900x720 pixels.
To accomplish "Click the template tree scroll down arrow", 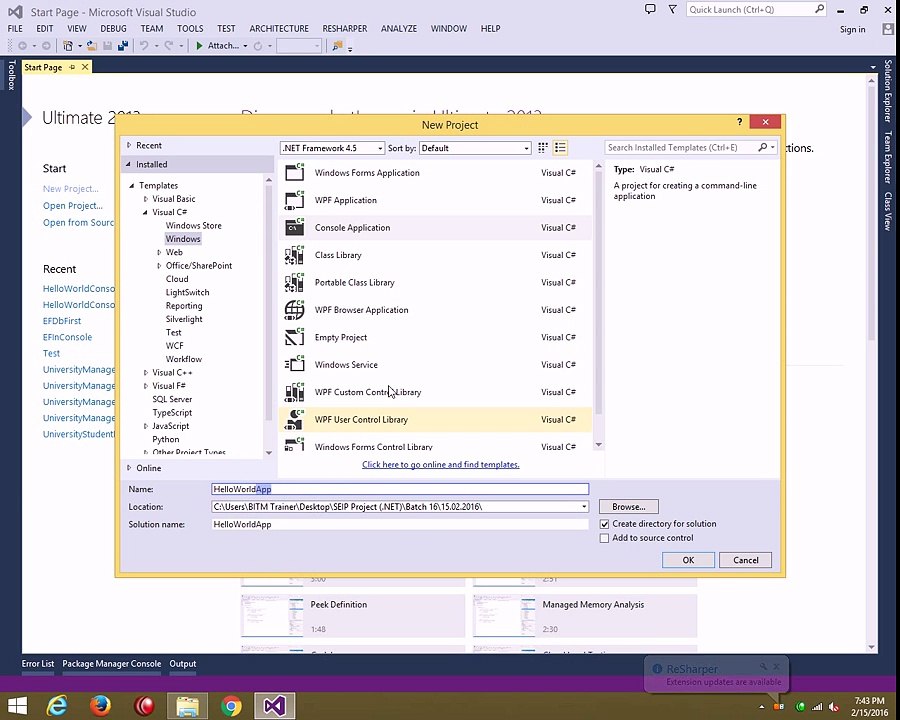I will point(269,452).
